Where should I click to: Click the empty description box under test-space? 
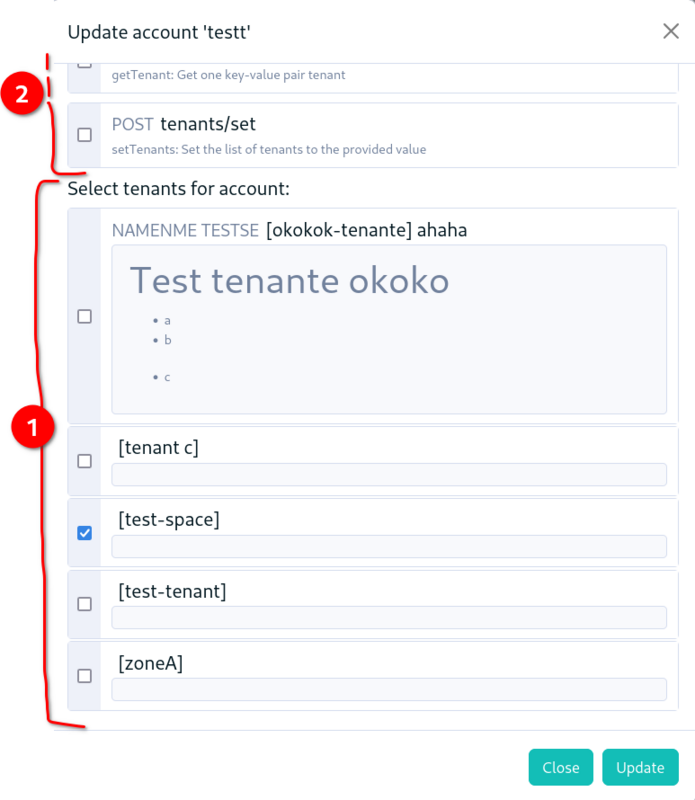(389, 546)
